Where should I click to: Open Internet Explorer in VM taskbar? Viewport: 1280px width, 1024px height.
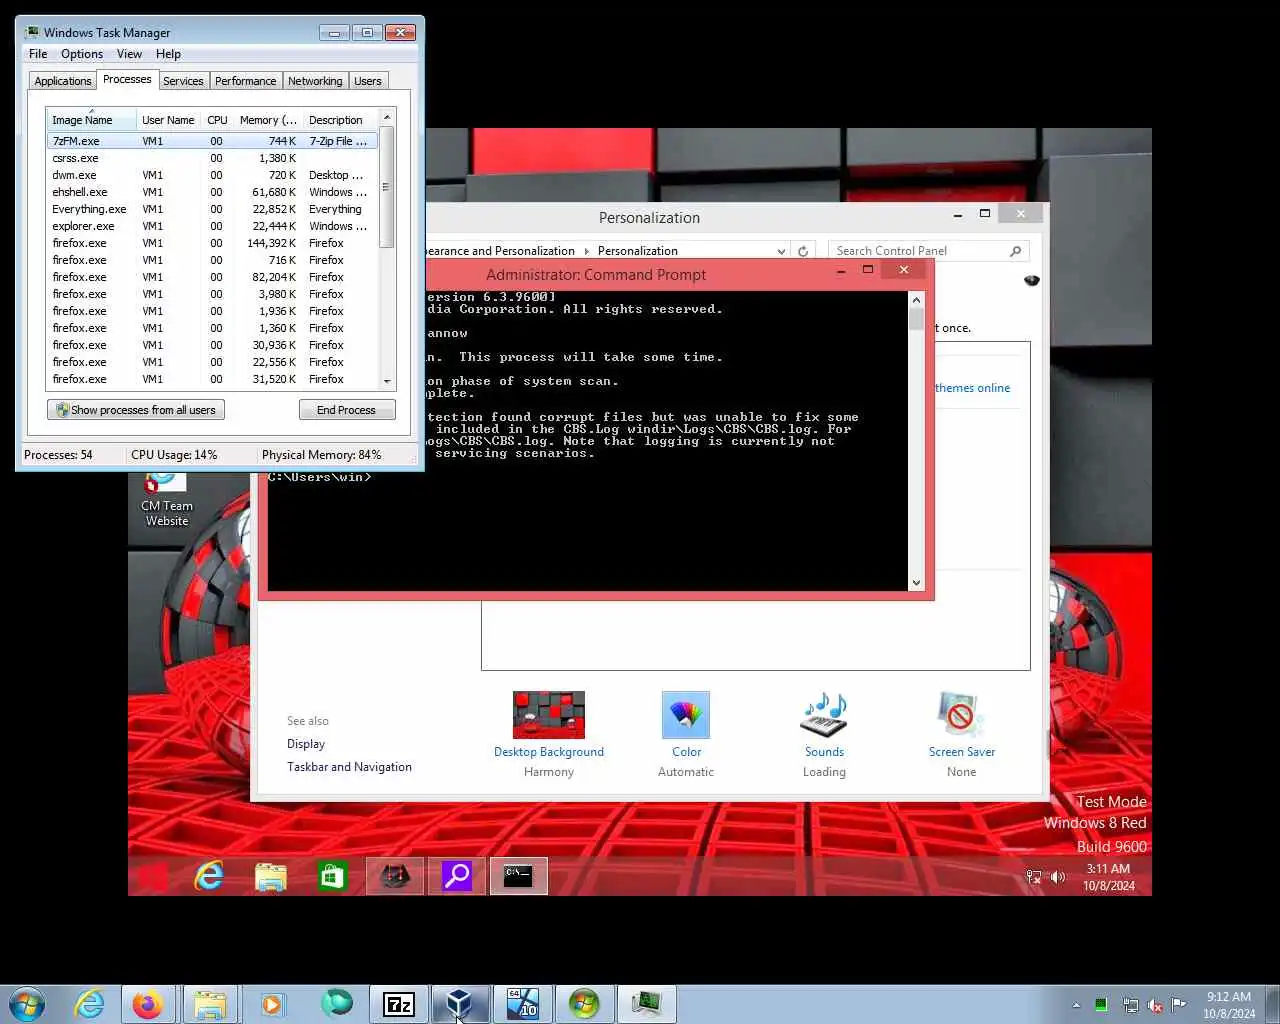pos(209,876)
